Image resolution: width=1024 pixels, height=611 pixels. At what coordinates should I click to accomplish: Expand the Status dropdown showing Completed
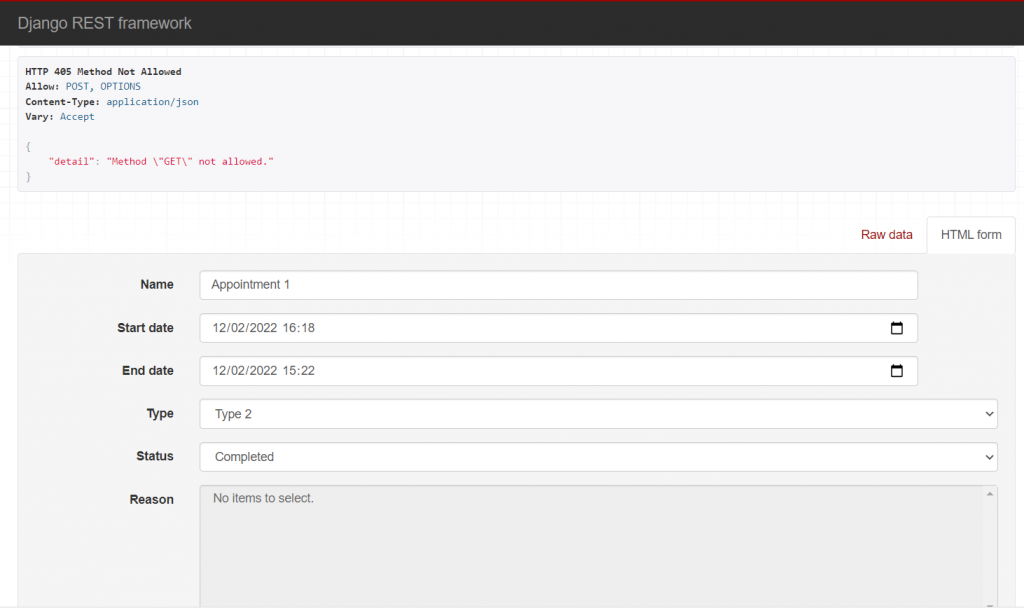(x=598, y=457)
